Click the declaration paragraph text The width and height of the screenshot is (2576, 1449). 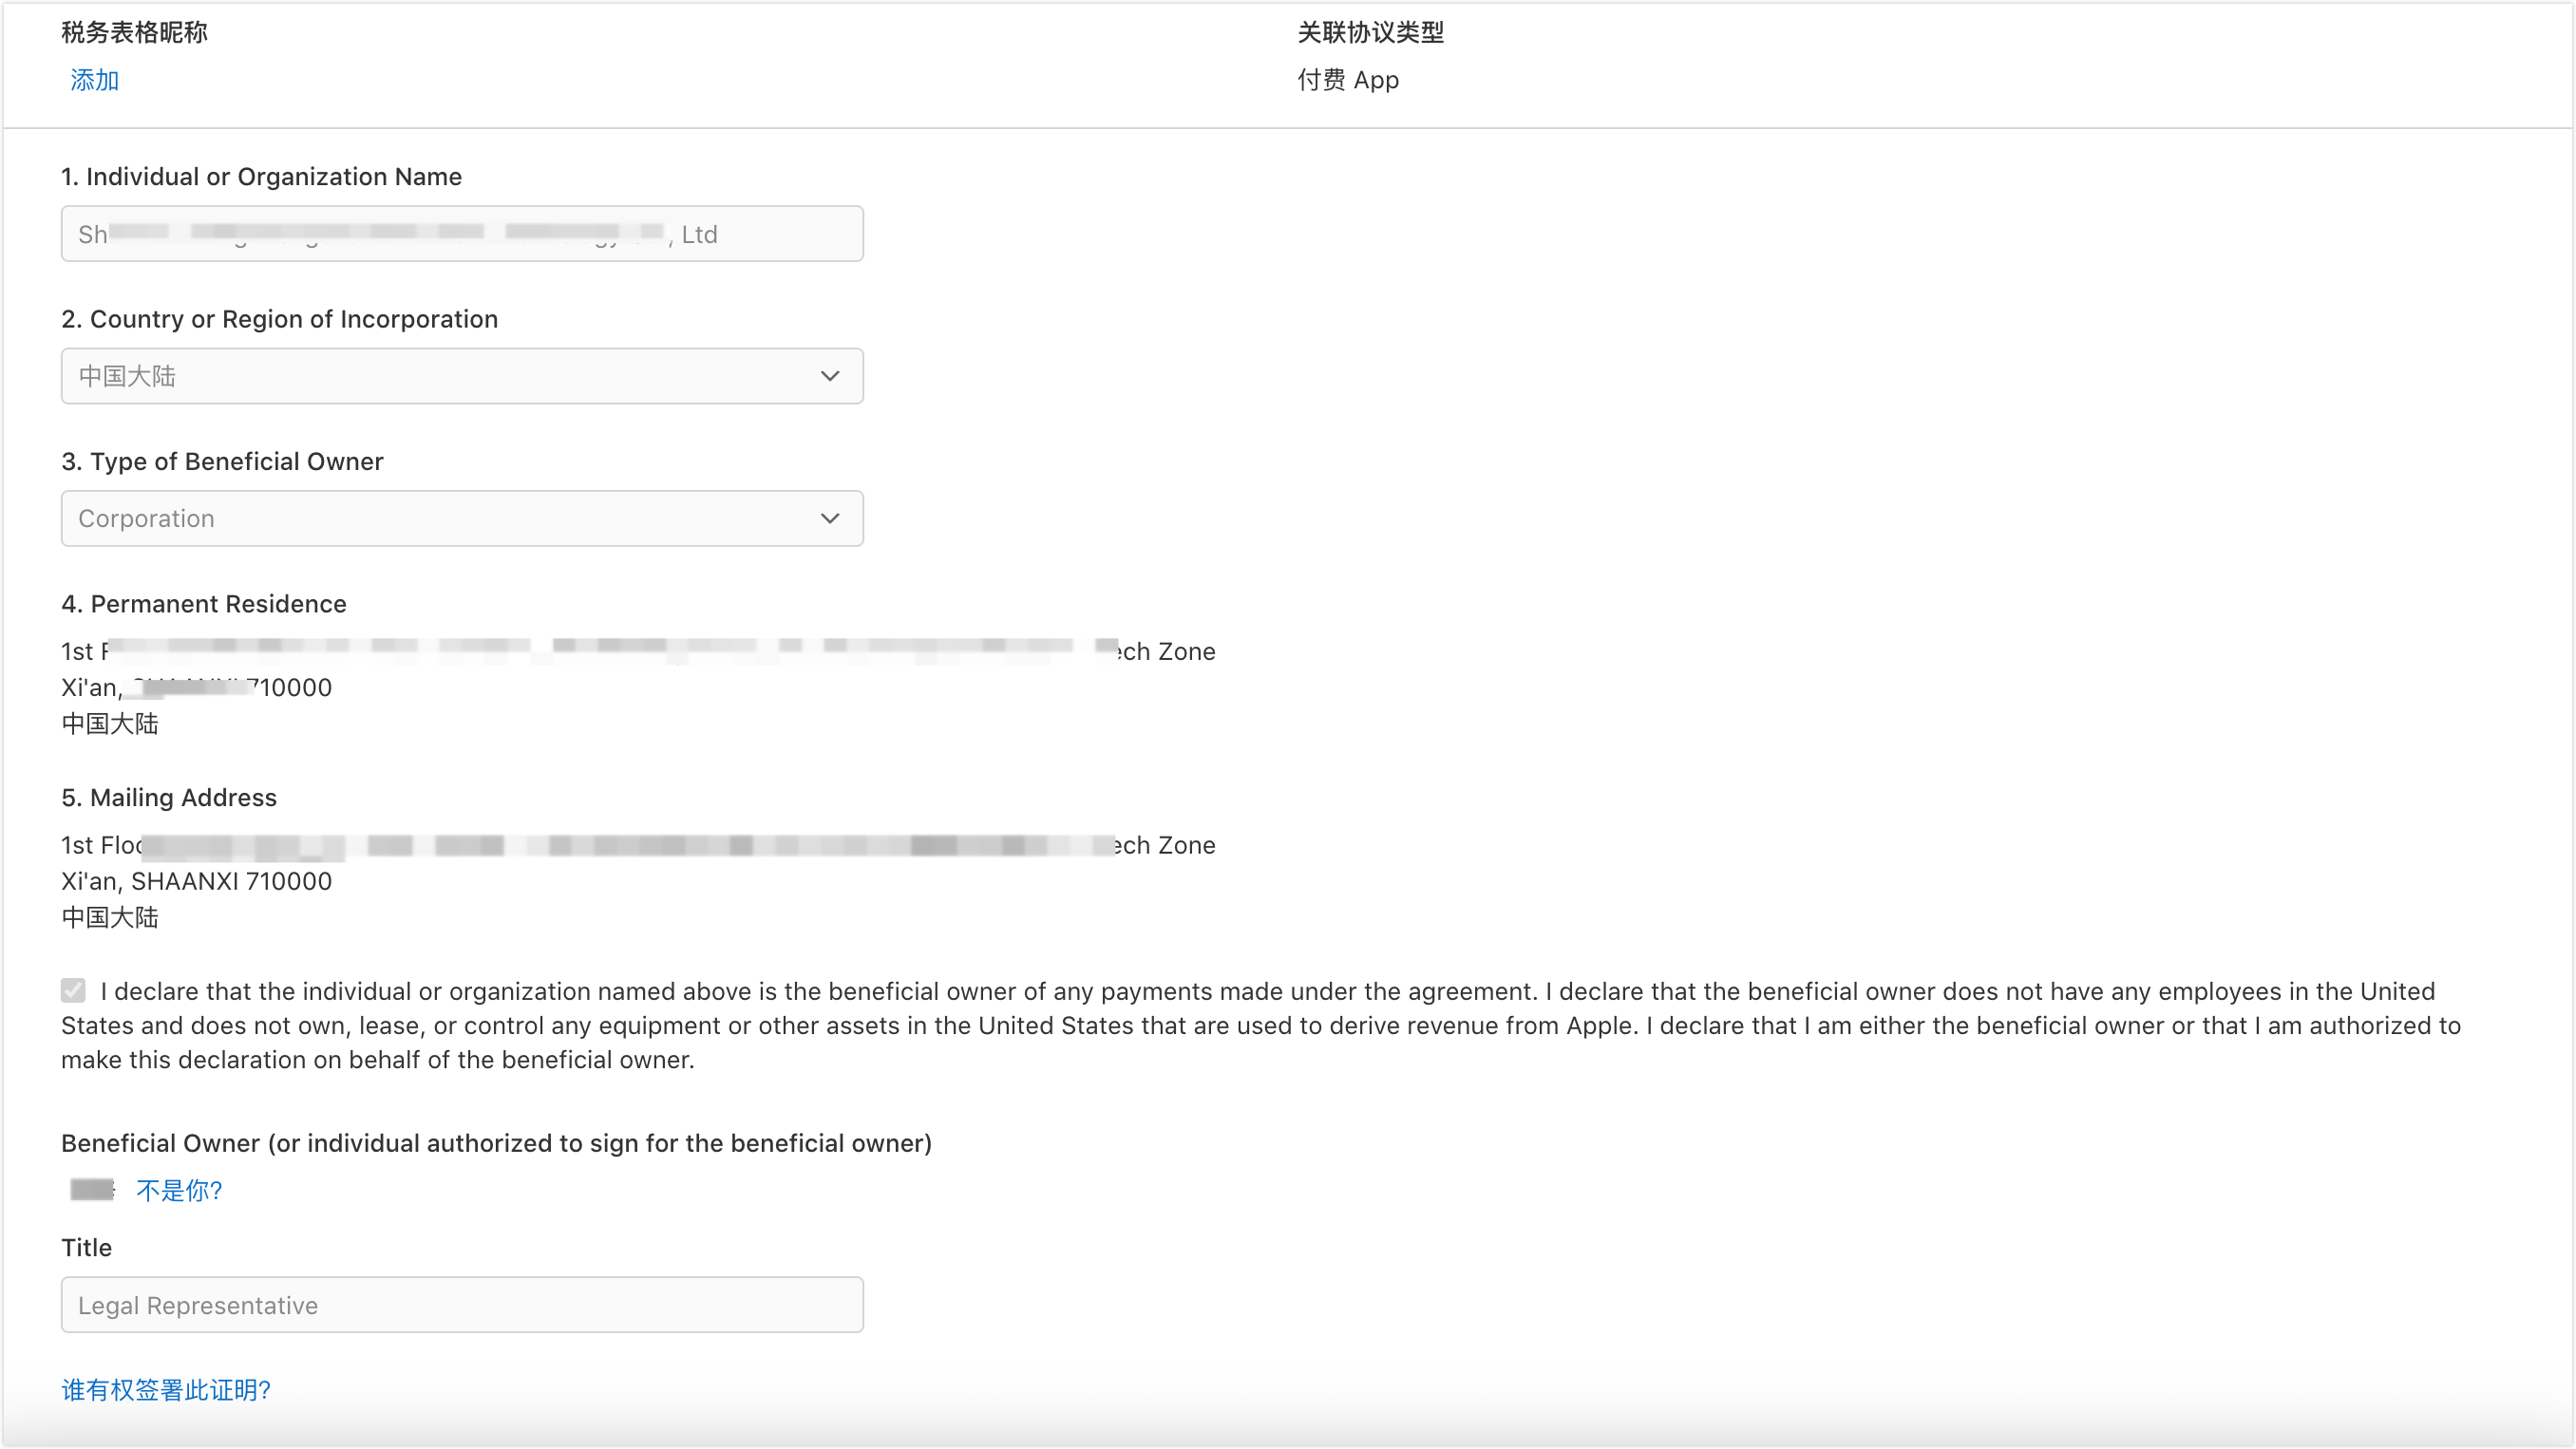click(x=1260, y=1026)
